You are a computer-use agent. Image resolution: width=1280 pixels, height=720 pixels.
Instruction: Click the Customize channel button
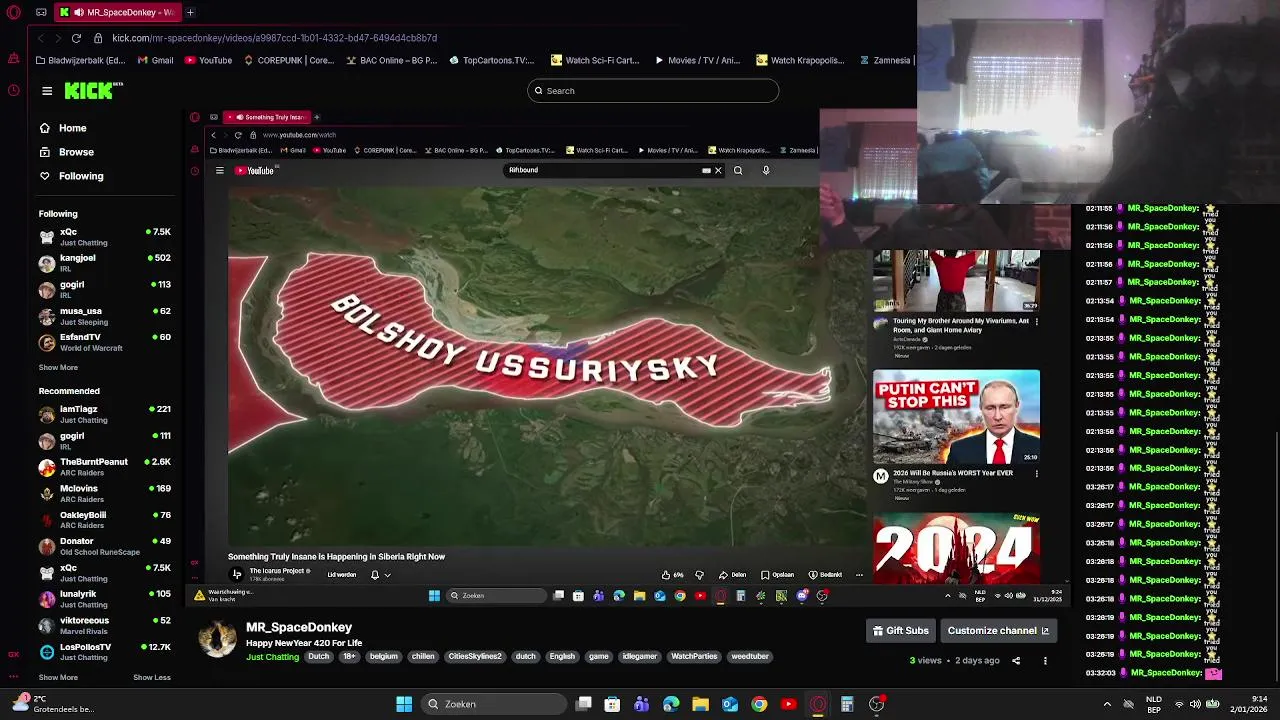click(998, 631)
